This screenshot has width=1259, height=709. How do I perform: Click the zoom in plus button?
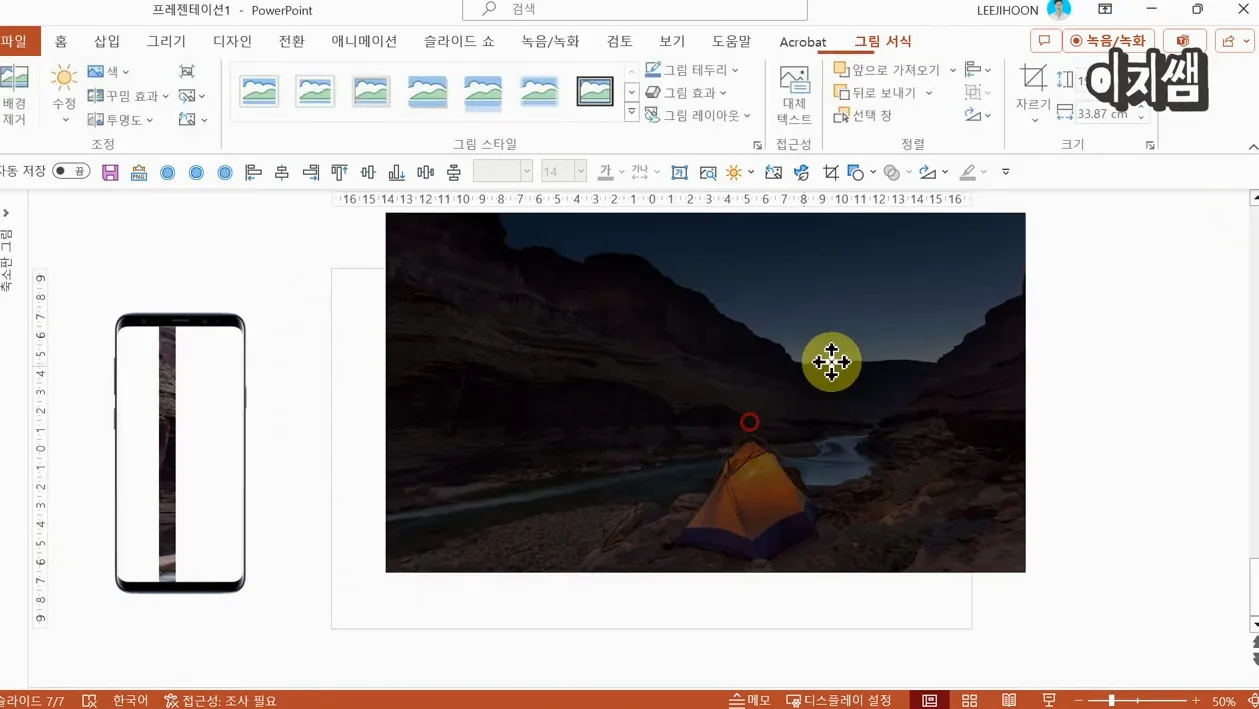click(x=1196, y=700)
